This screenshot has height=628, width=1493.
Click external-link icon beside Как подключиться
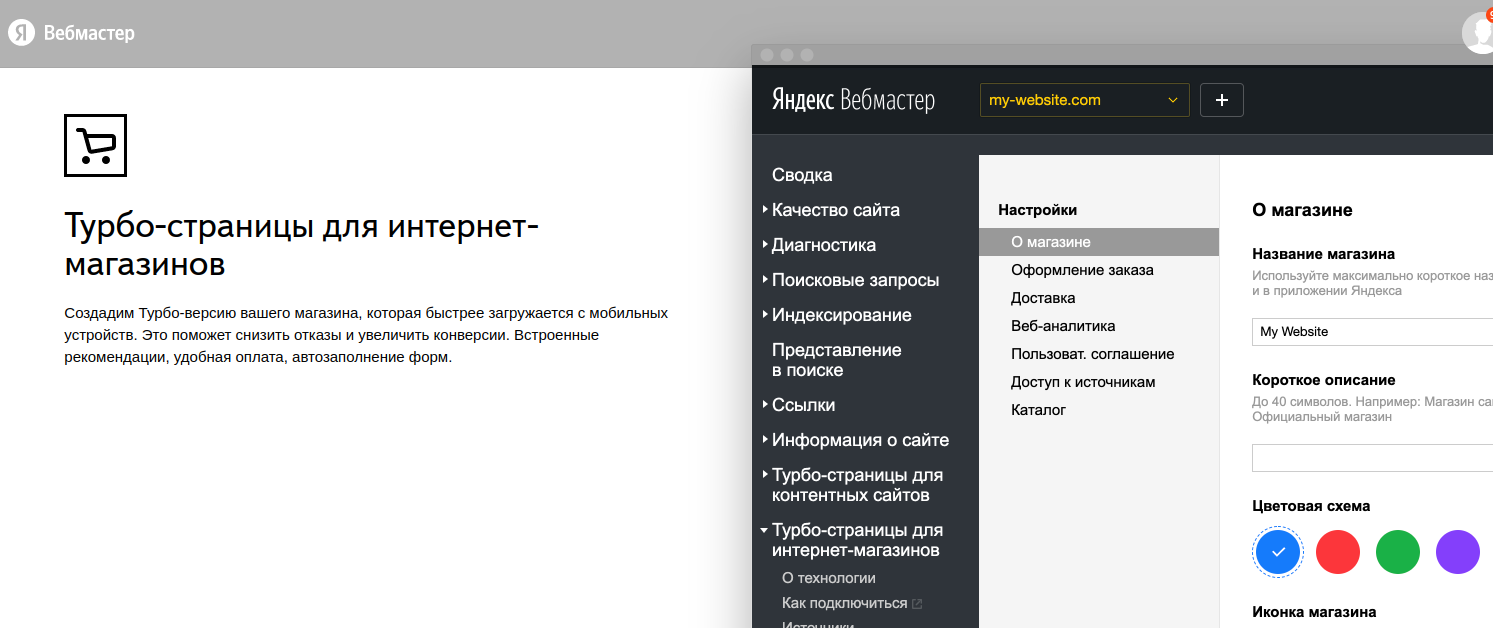pos(917,604)
